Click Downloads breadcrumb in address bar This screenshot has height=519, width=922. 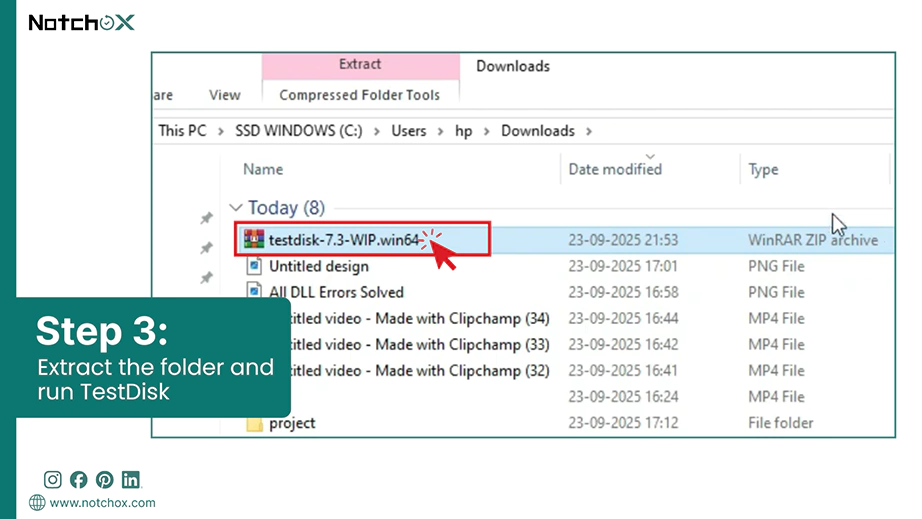click(x=537, y=130)
